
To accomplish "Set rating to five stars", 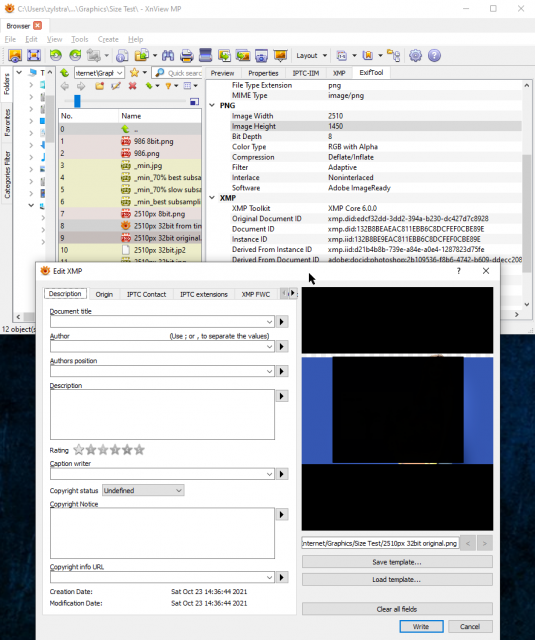I will click(140, 450).
